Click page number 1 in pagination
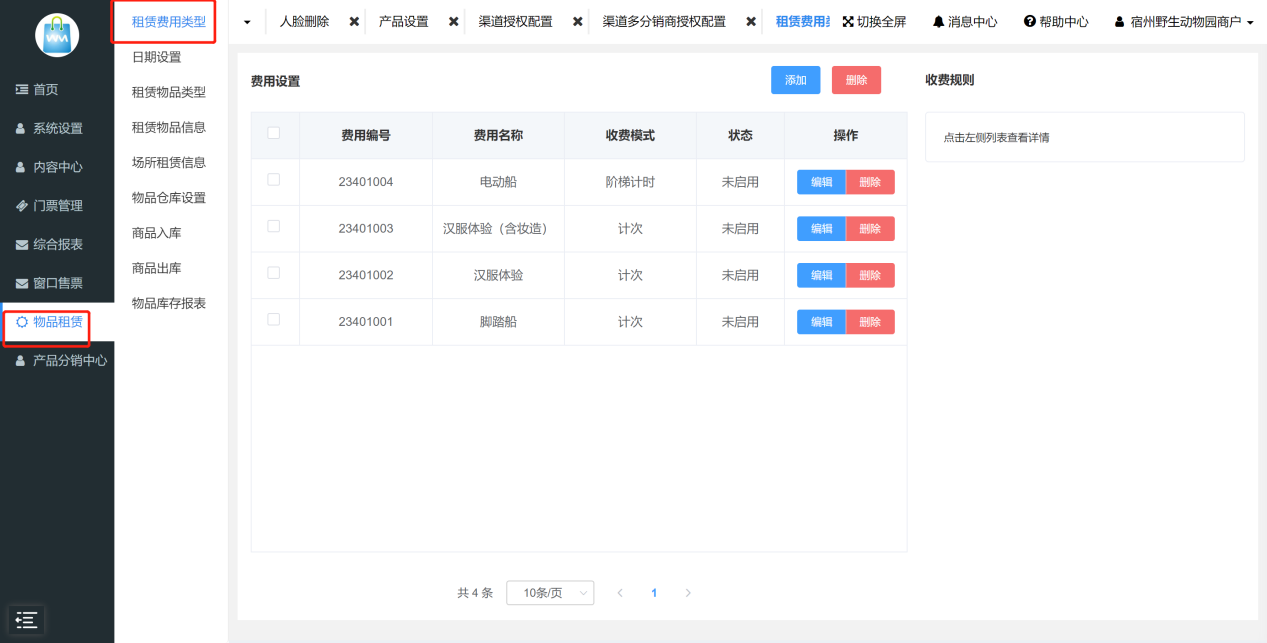Image resolution: width=1267 pixels, height=643 pixels. [654, 593]
